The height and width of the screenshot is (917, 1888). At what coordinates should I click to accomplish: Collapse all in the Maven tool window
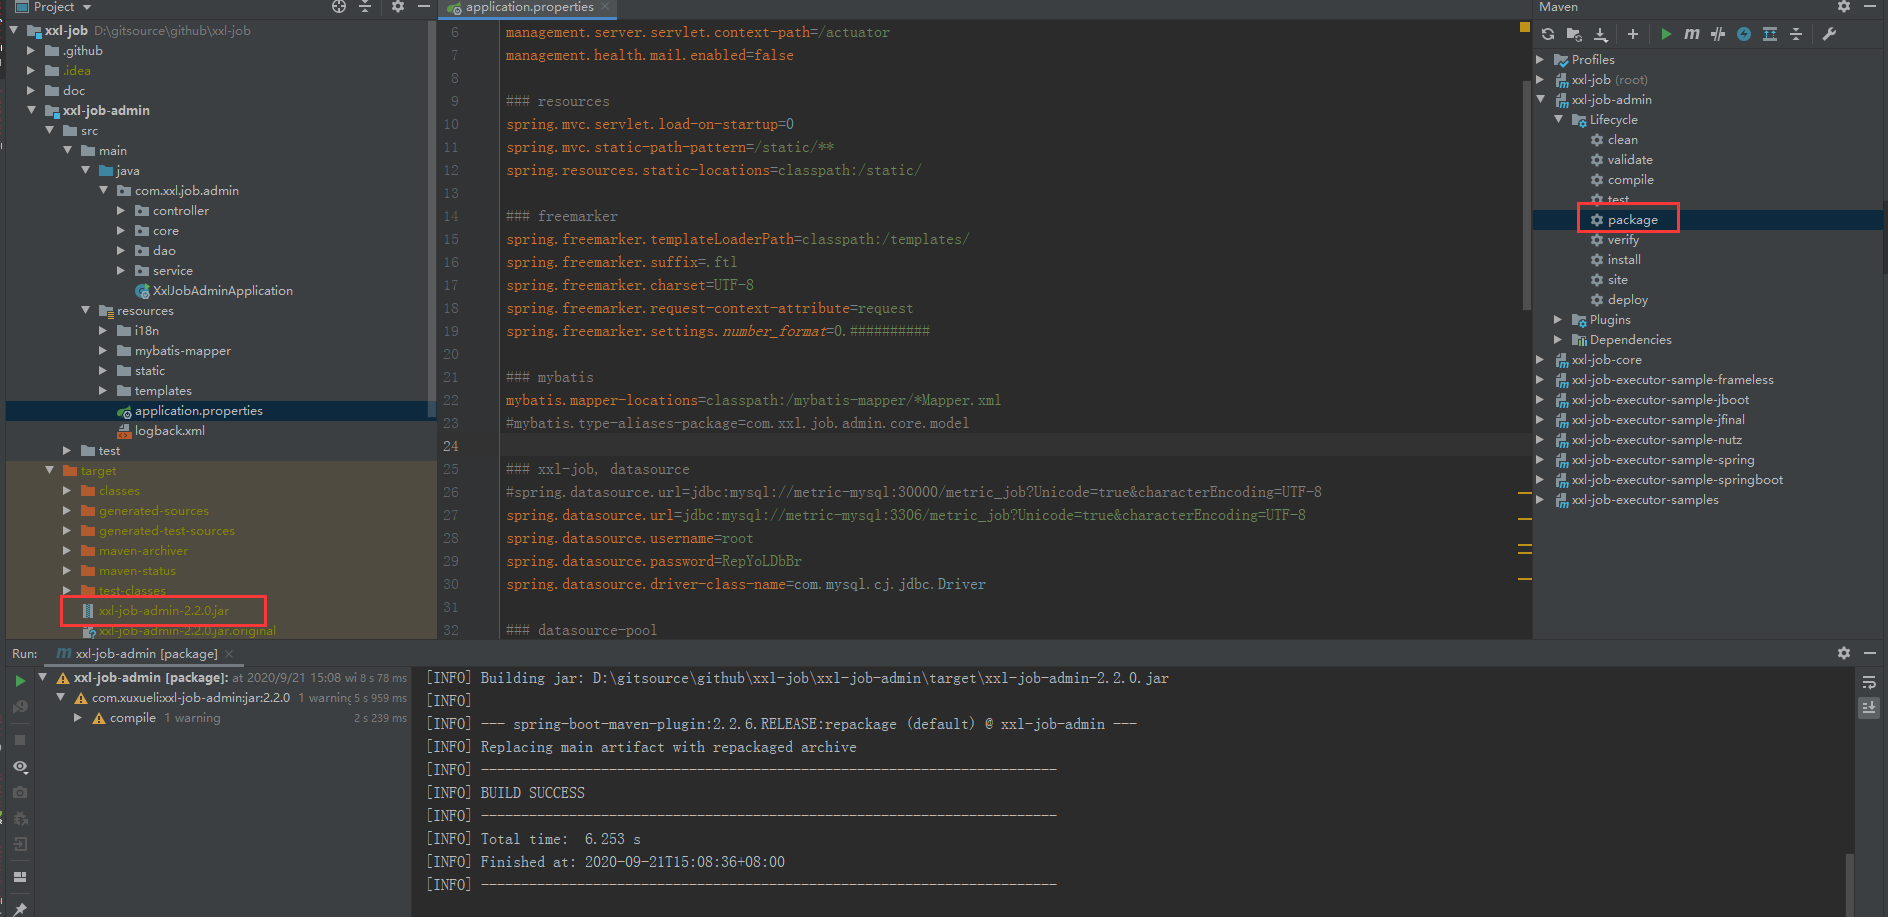coord(1796,34)
